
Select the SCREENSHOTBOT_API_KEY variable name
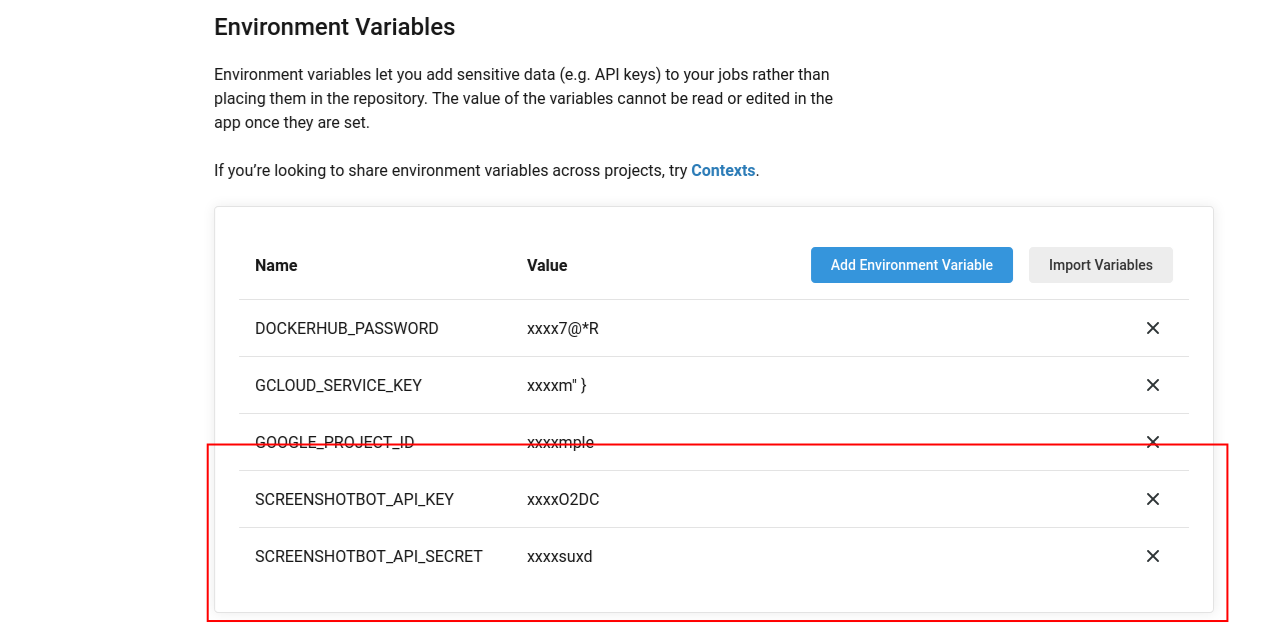pyautogui.click(x=355, y=499)
